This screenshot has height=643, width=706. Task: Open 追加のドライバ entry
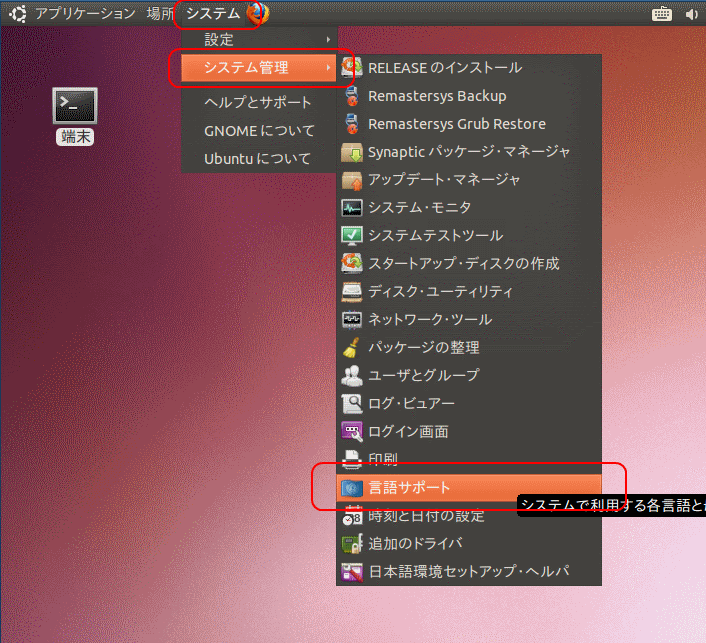469,544
